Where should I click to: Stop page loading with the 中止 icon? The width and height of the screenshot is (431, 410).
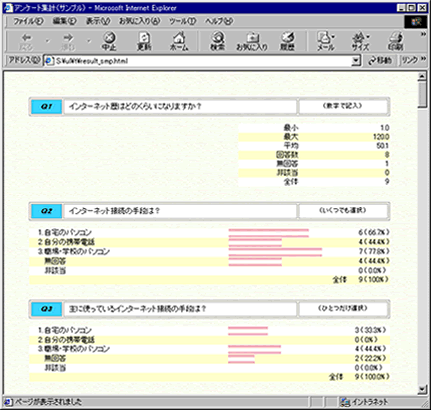pos(109,41)
